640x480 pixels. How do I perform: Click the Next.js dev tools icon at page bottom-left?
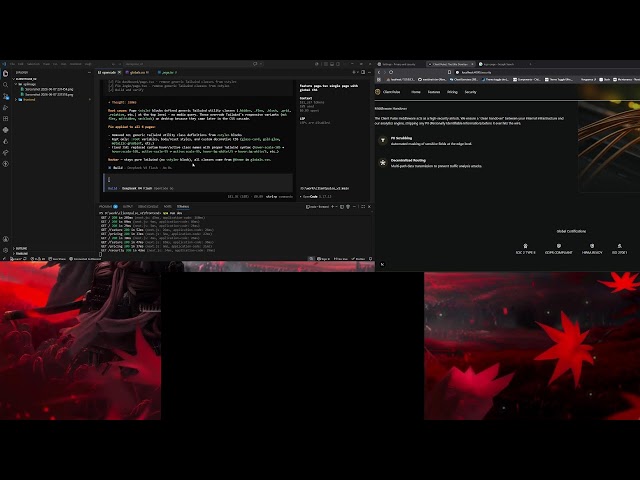[382, 264]
